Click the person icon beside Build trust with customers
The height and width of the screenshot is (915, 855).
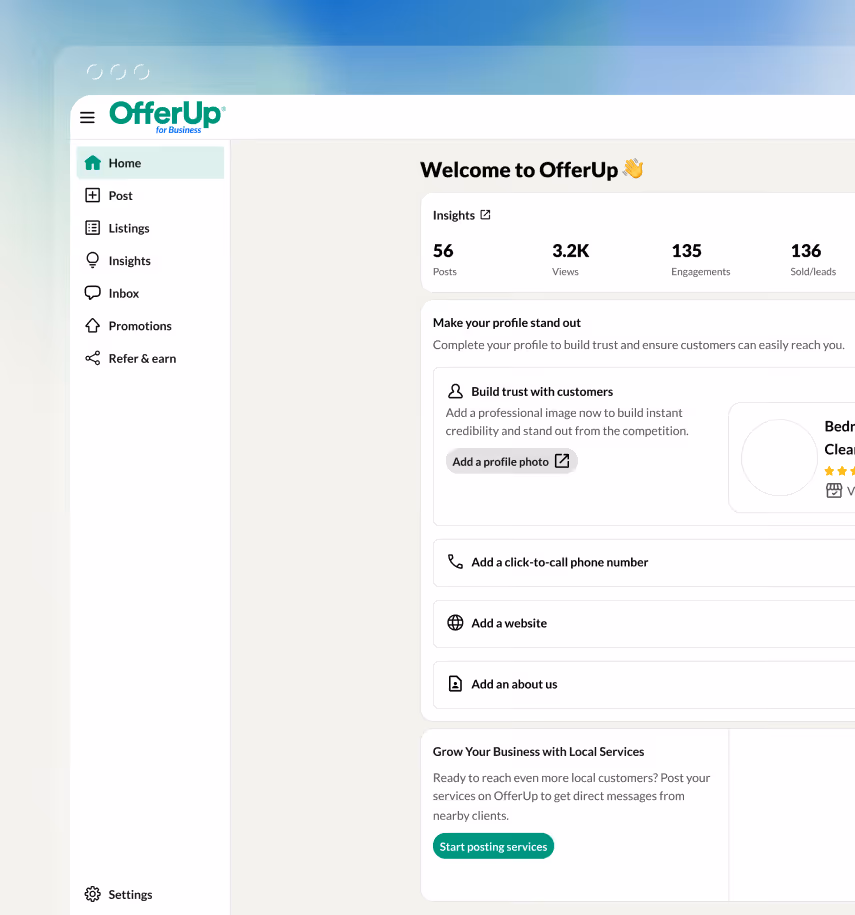(x=455, y=391)
